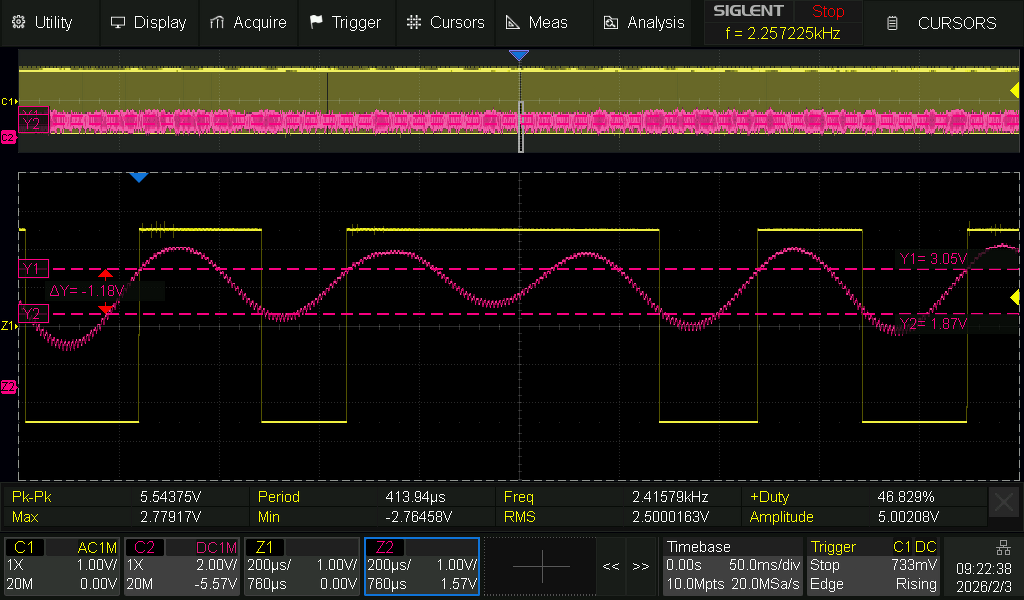The image size is (1024, 600).
Task: Click the Y2= 1.87V cursor value label
Action: tap(933, 324)
